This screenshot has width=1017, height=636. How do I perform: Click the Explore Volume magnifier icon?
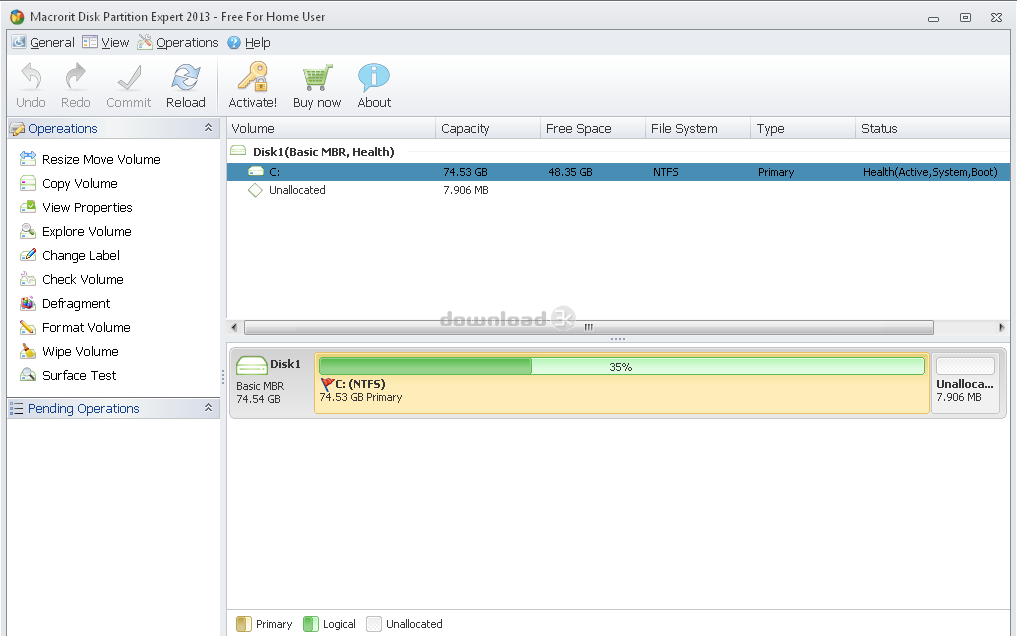pos(28,231)
